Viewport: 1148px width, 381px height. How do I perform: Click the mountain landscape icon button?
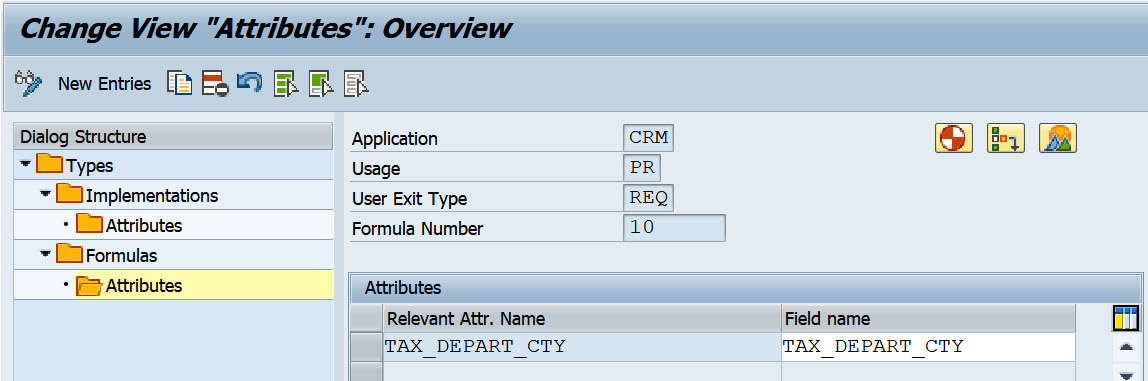pos(1058,138)
